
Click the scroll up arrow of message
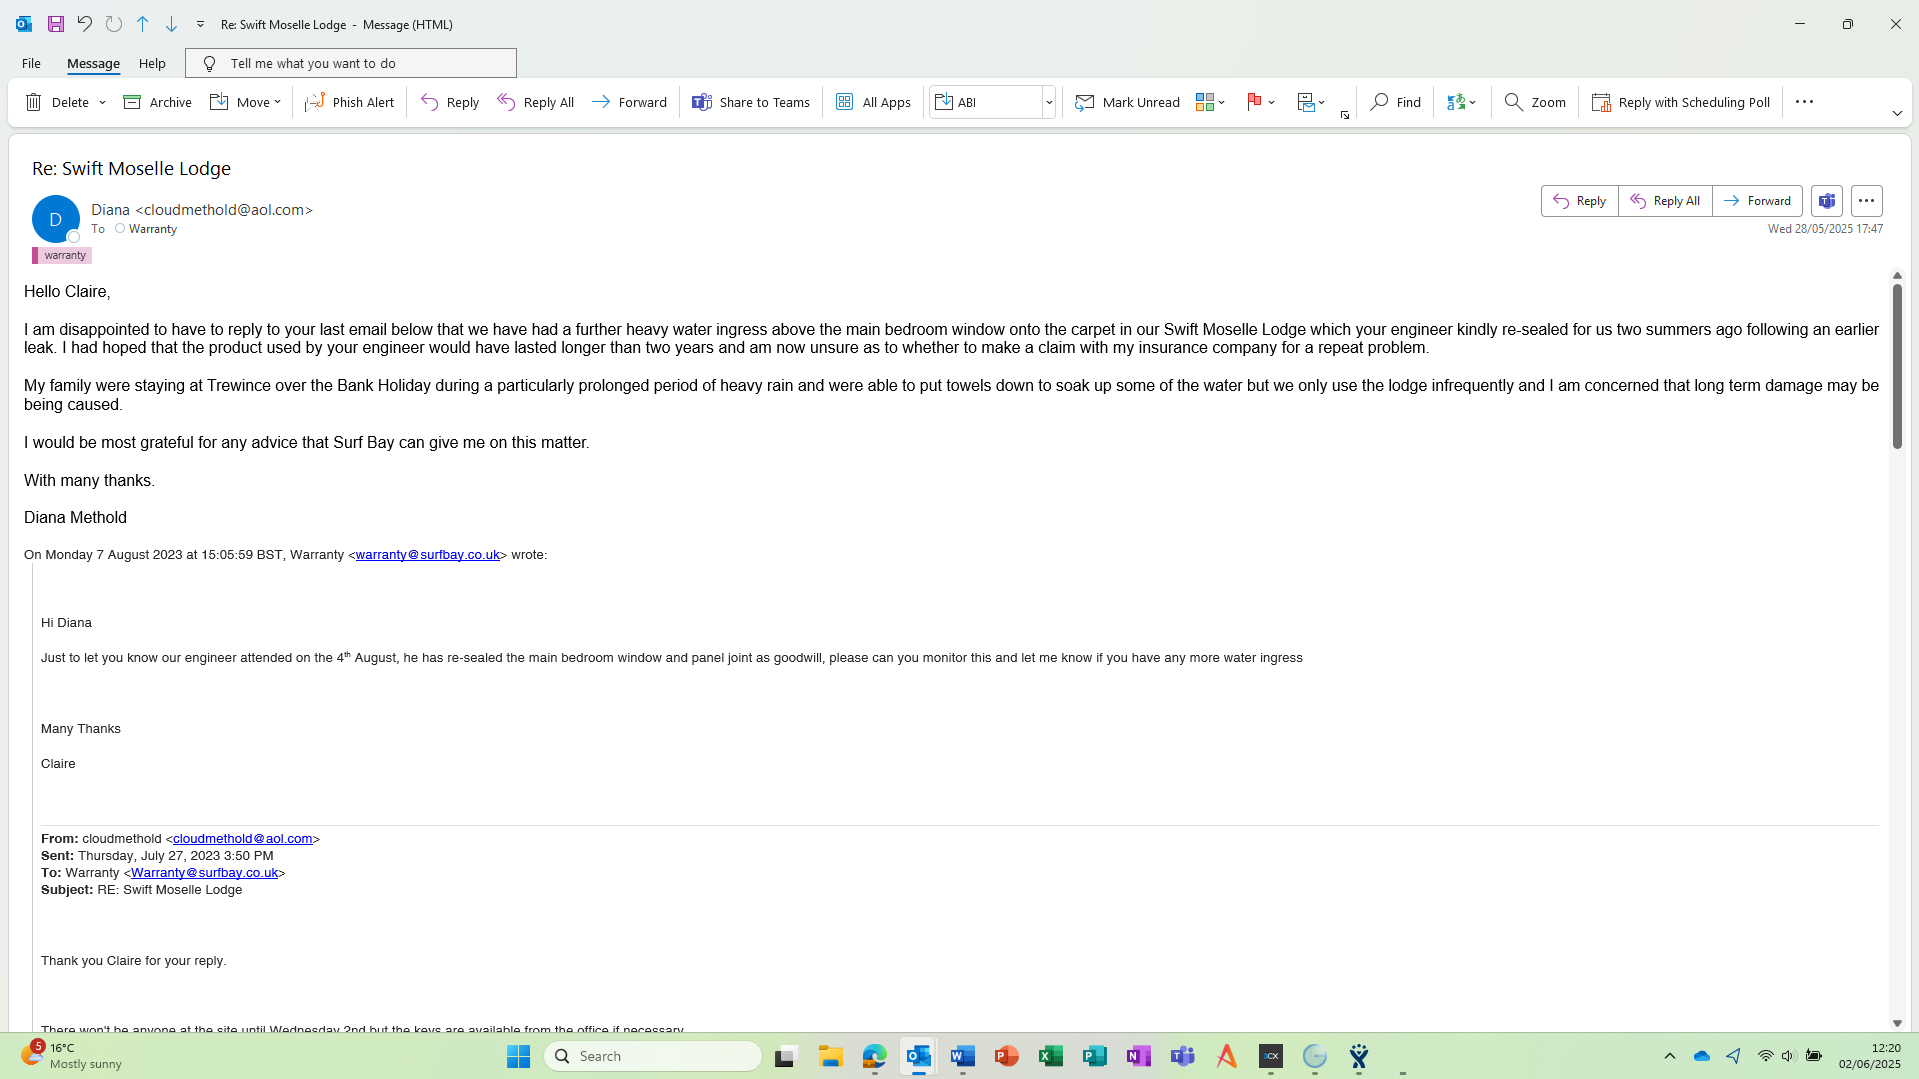click(1897, 275)
